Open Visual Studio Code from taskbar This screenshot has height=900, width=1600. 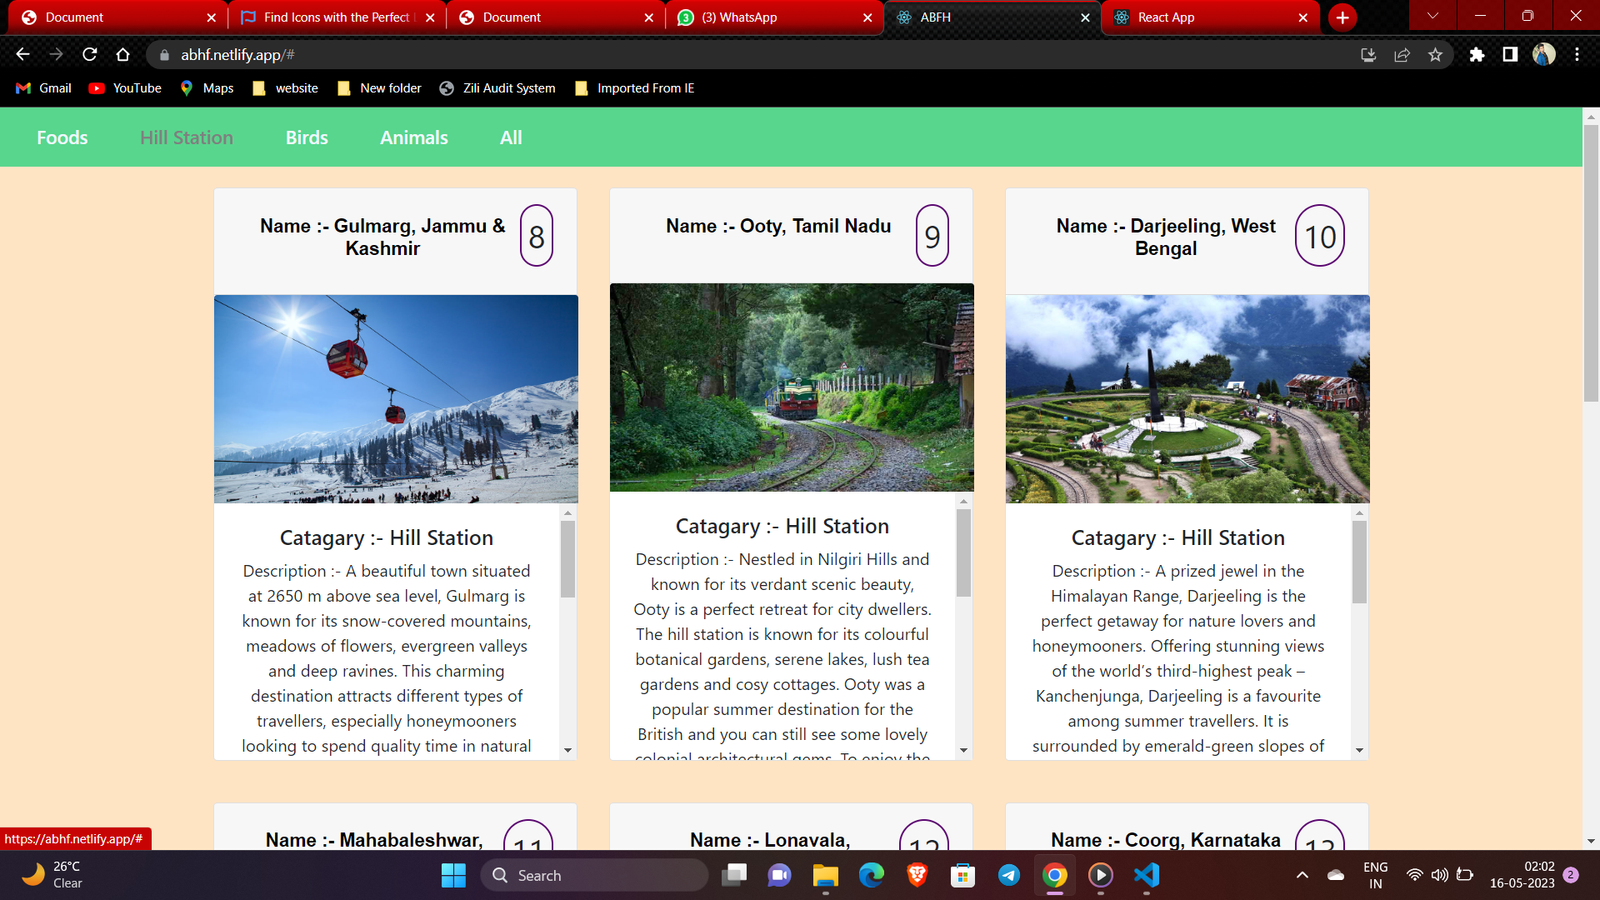1147,875
